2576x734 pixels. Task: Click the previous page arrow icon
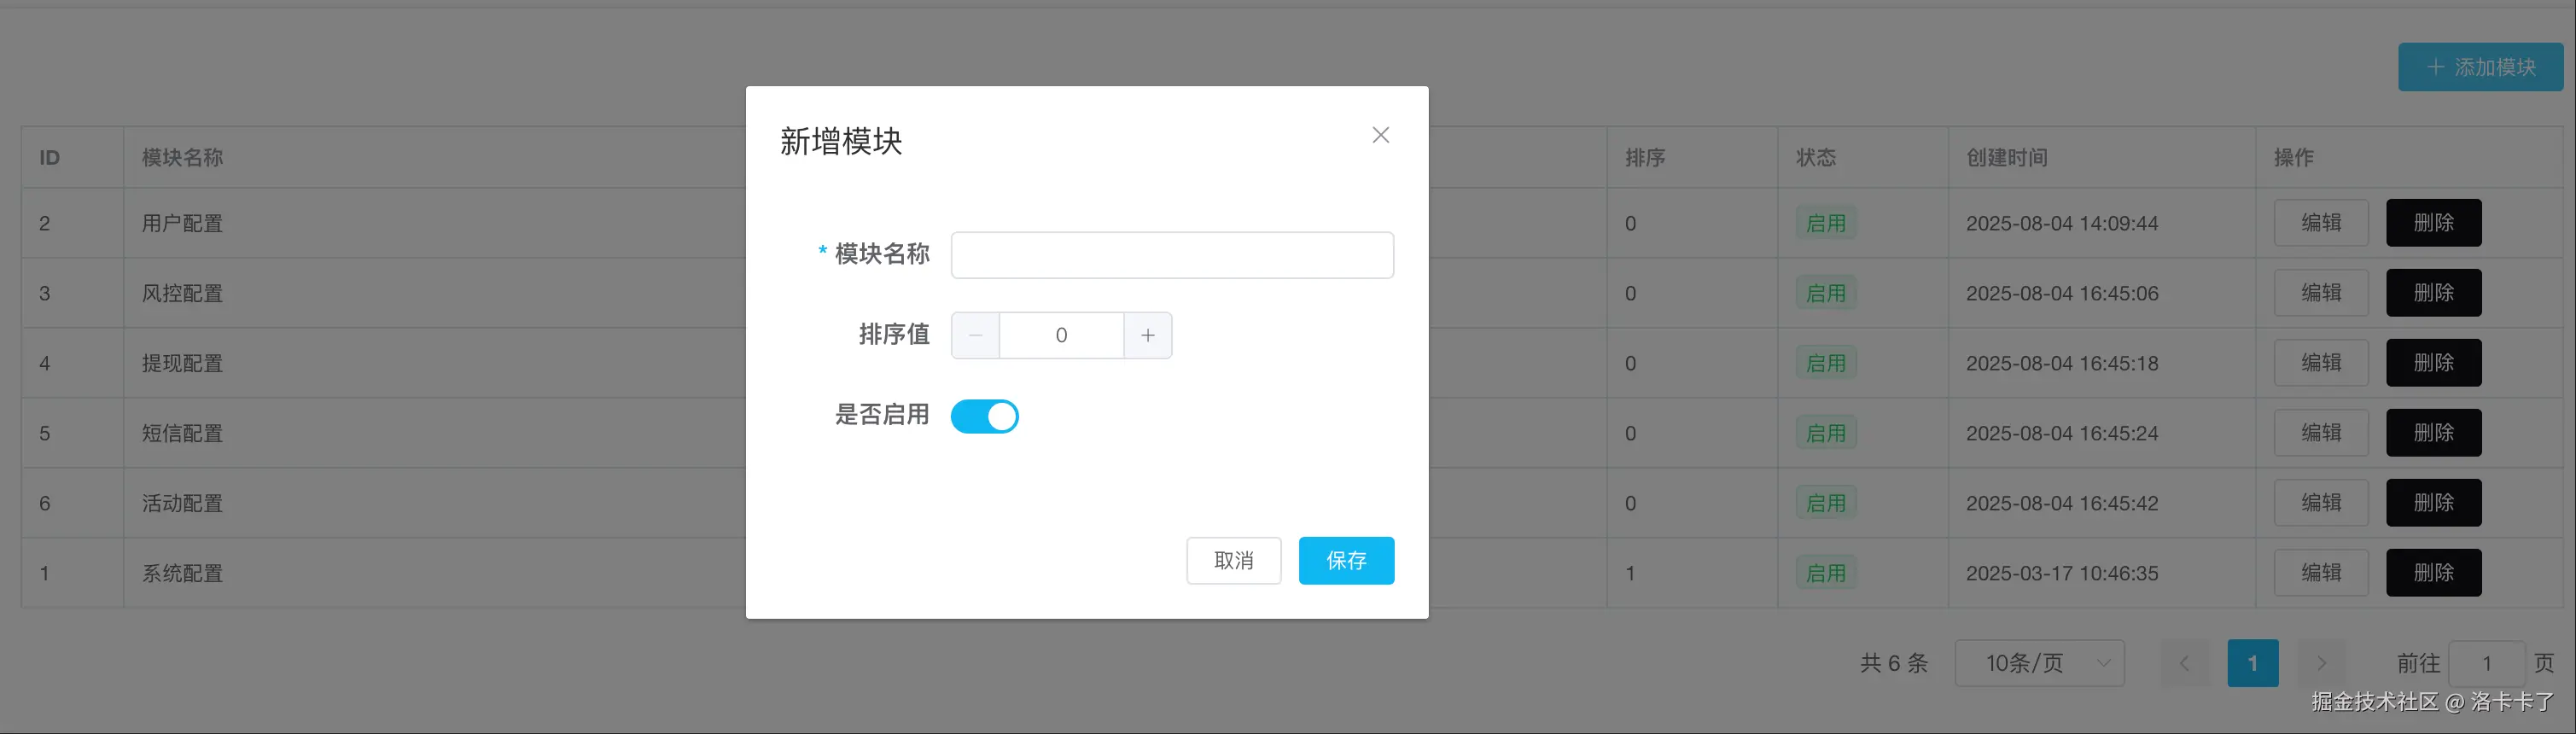pos(2184,663)
